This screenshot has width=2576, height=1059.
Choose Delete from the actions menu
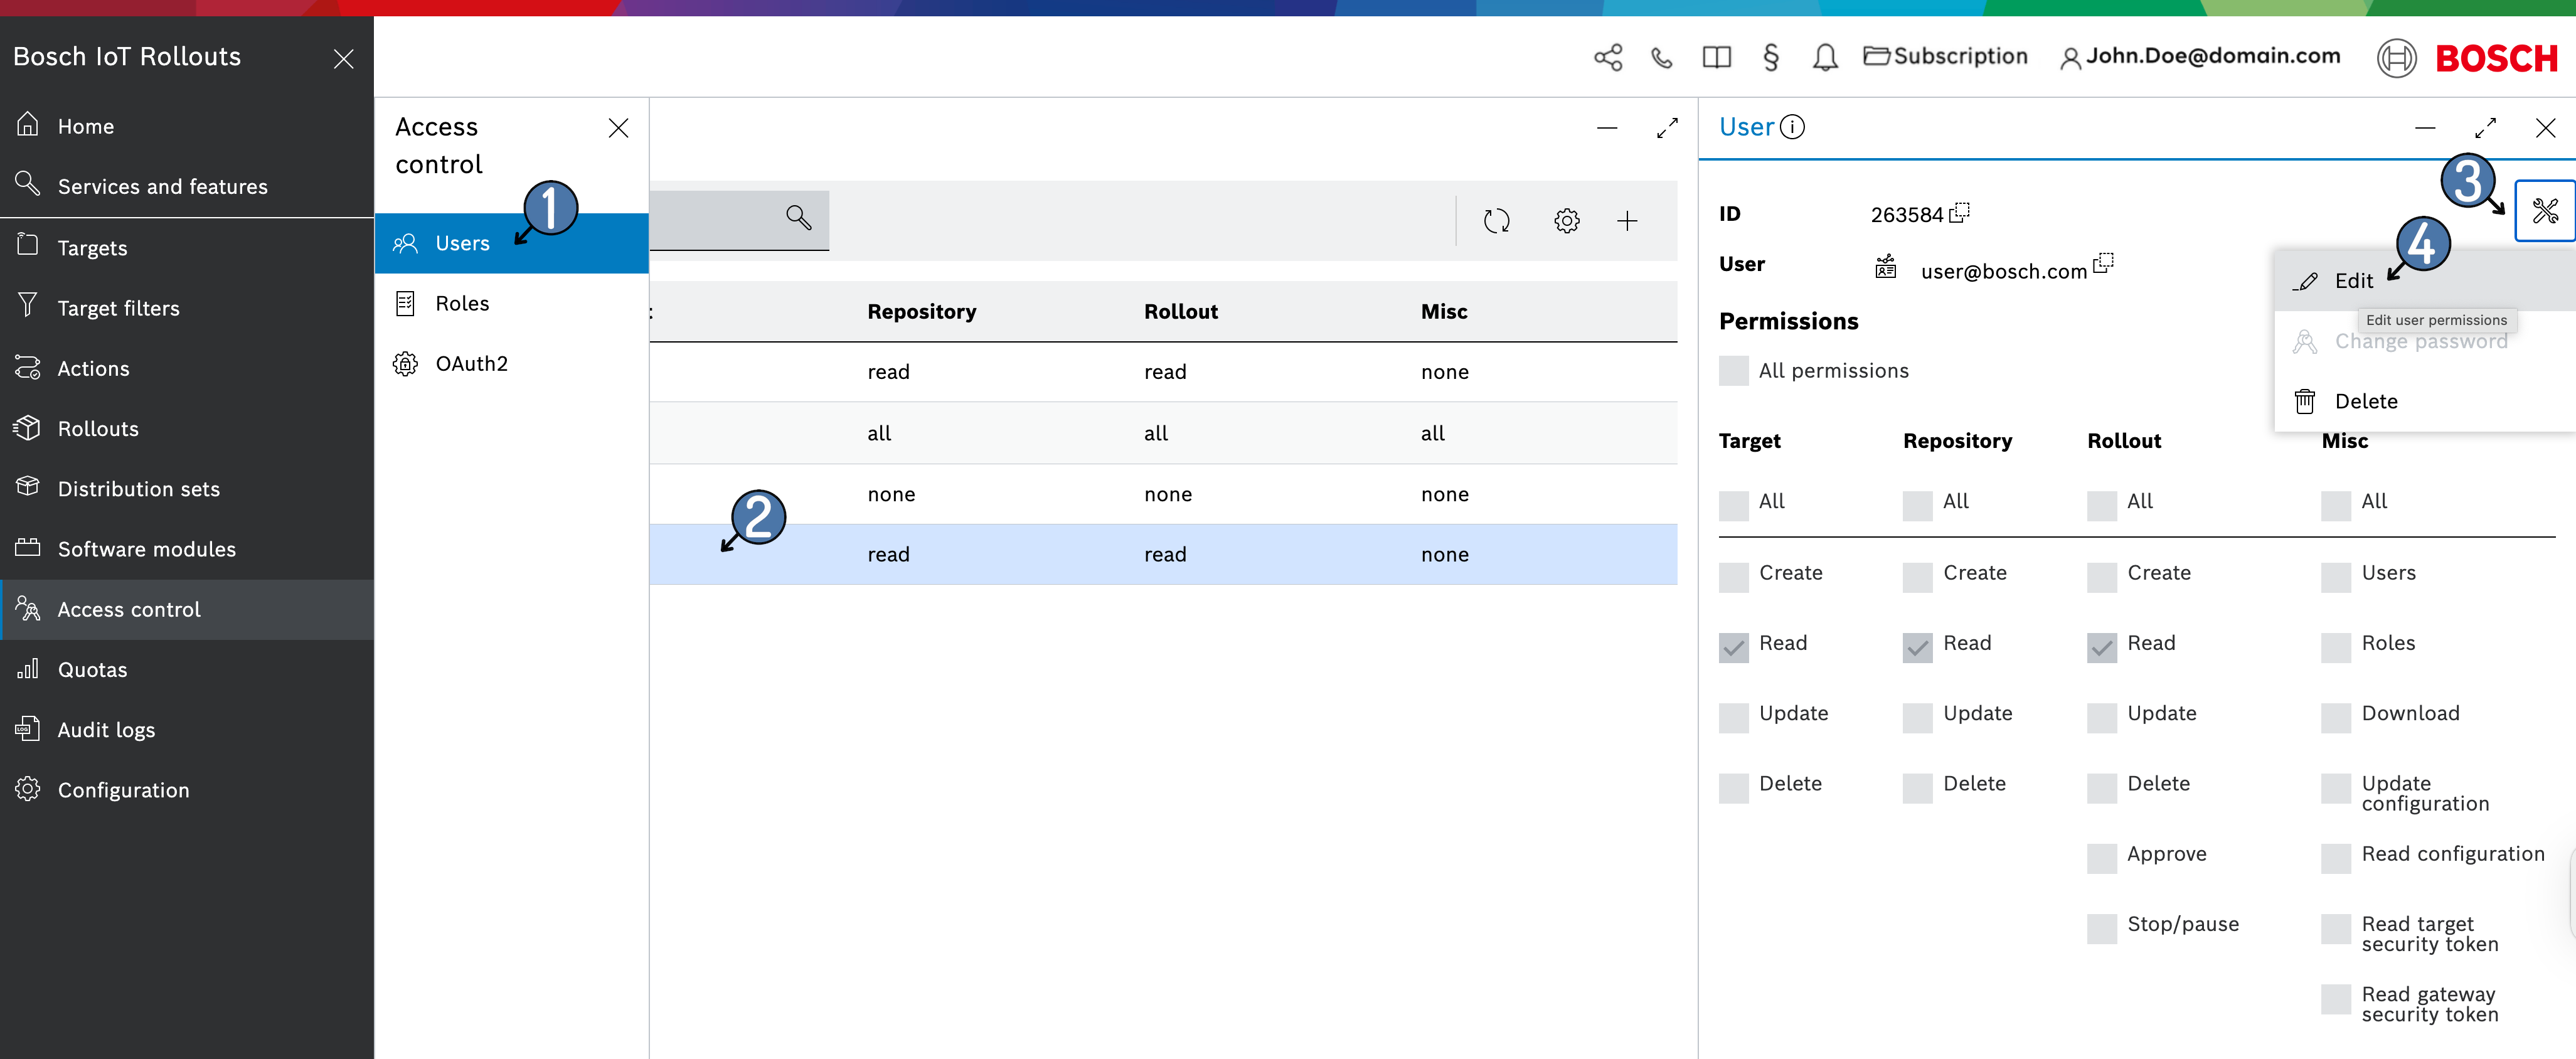point(2424,401)
